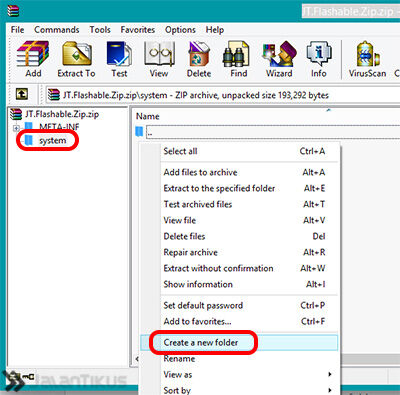Choose Repair archive
Viewport: 400px width, 395px height.
tap(239, 252)
